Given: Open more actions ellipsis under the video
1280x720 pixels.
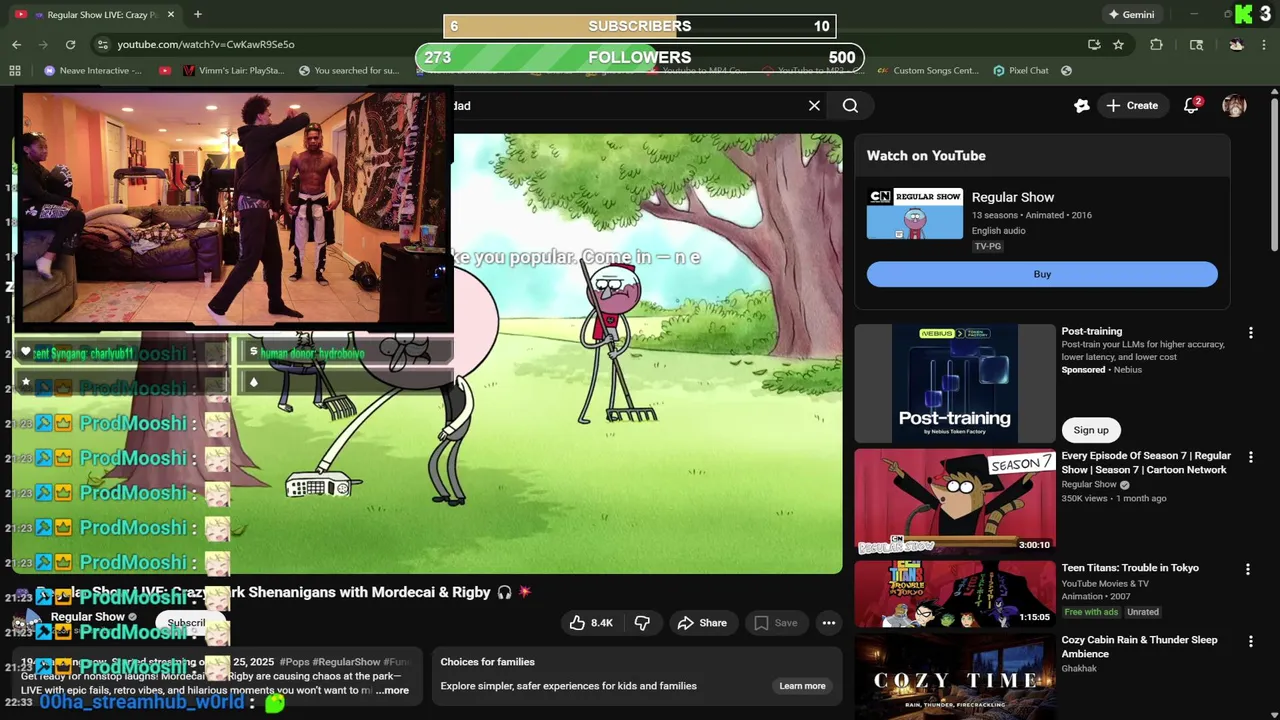Looking at the screenshot, I should pyautogui.click(x=829, y=623).
